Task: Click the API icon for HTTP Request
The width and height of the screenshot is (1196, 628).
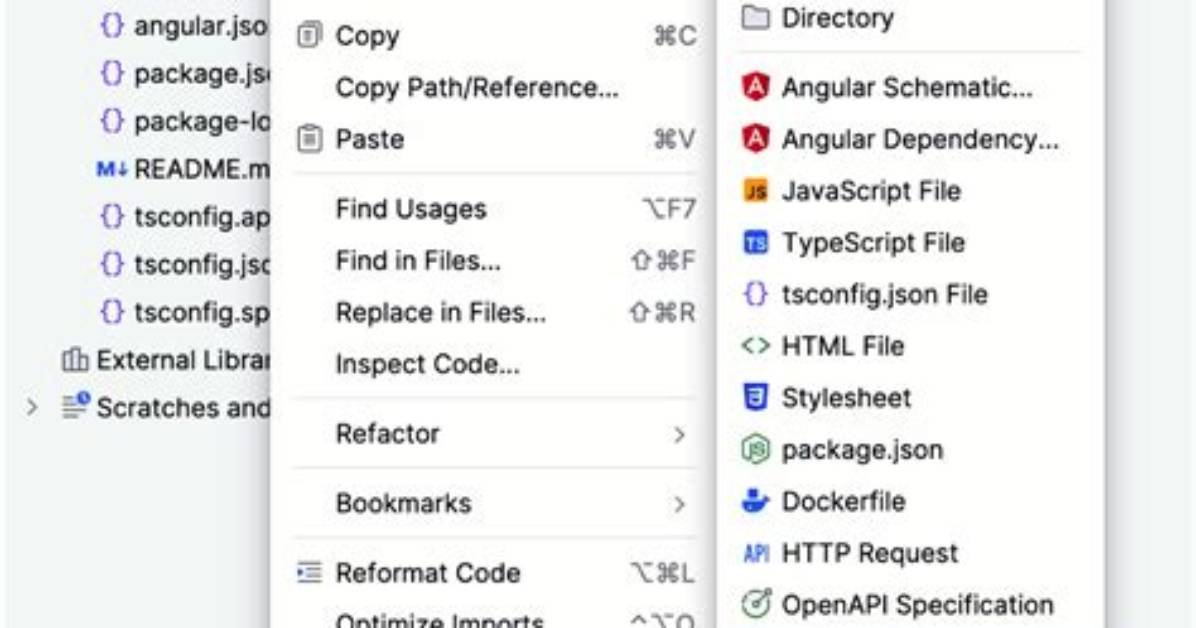Action: pos(755,552)
